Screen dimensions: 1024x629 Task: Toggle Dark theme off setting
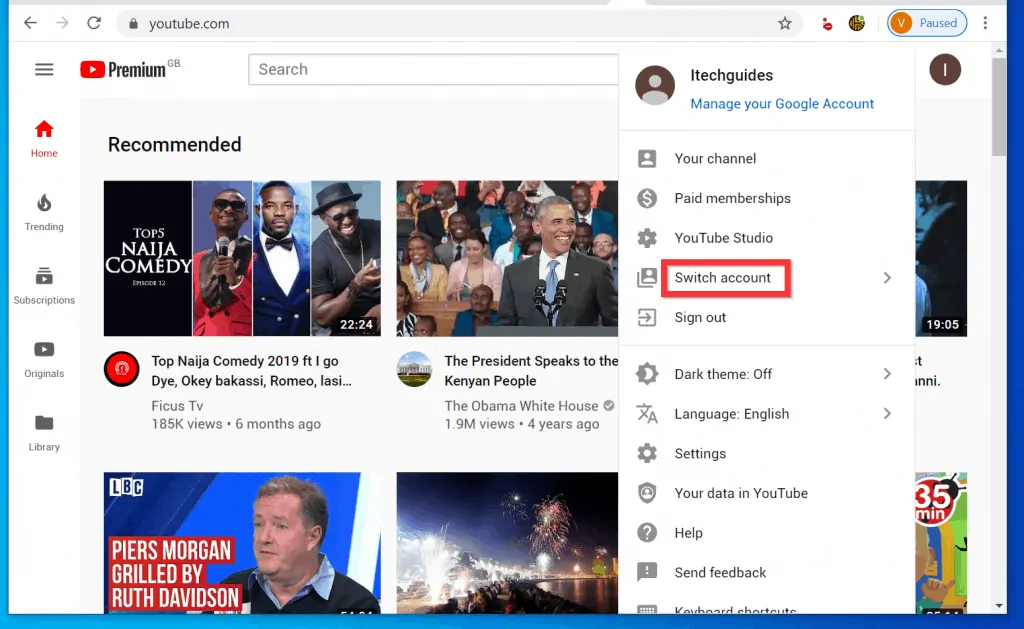(x=723, y=373)
